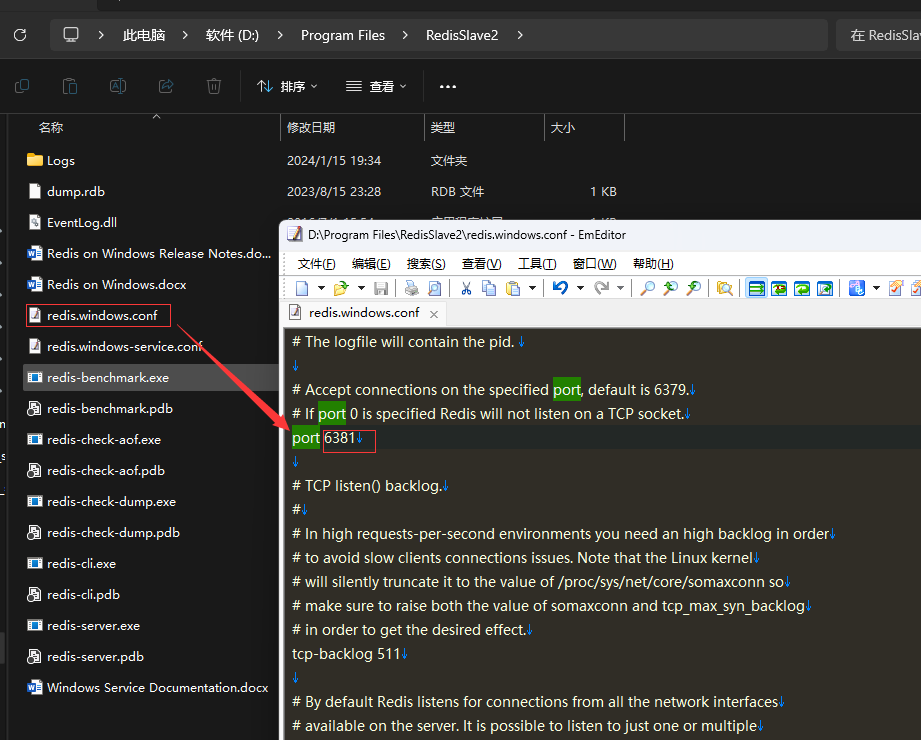Open the 帮助(H) menu in EmEditor
This screenshot has height=740, width=921.
tap(653, 264)
